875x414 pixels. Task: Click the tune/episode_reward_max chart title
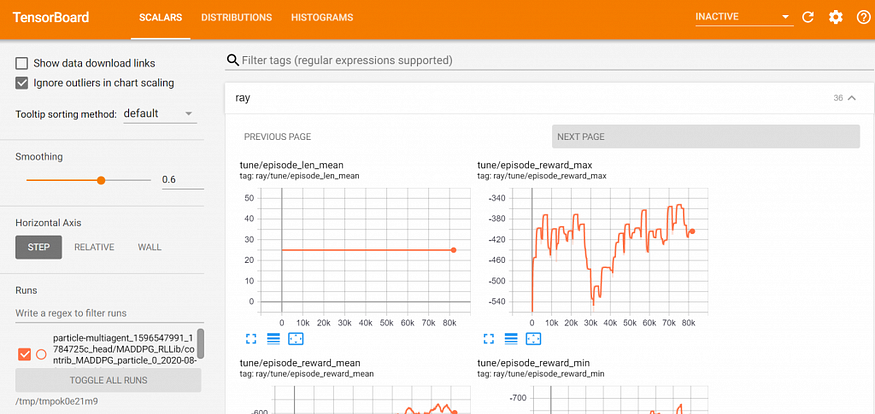click(535, 165)
